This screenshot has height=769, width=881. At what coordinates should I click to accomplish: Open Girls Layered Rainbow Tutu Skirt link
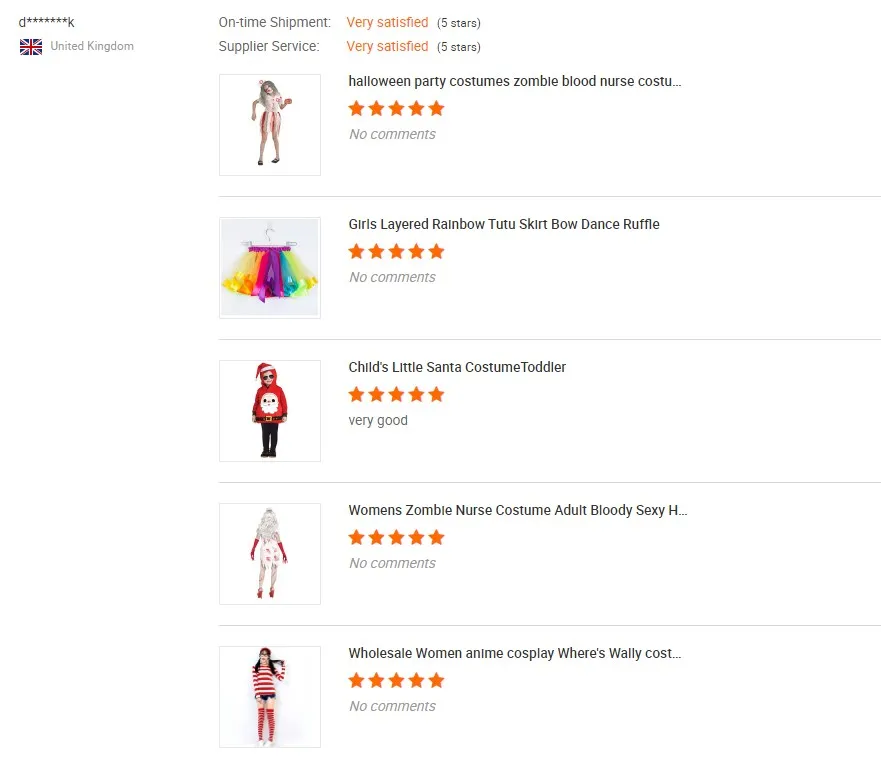(x=504, y=224)
